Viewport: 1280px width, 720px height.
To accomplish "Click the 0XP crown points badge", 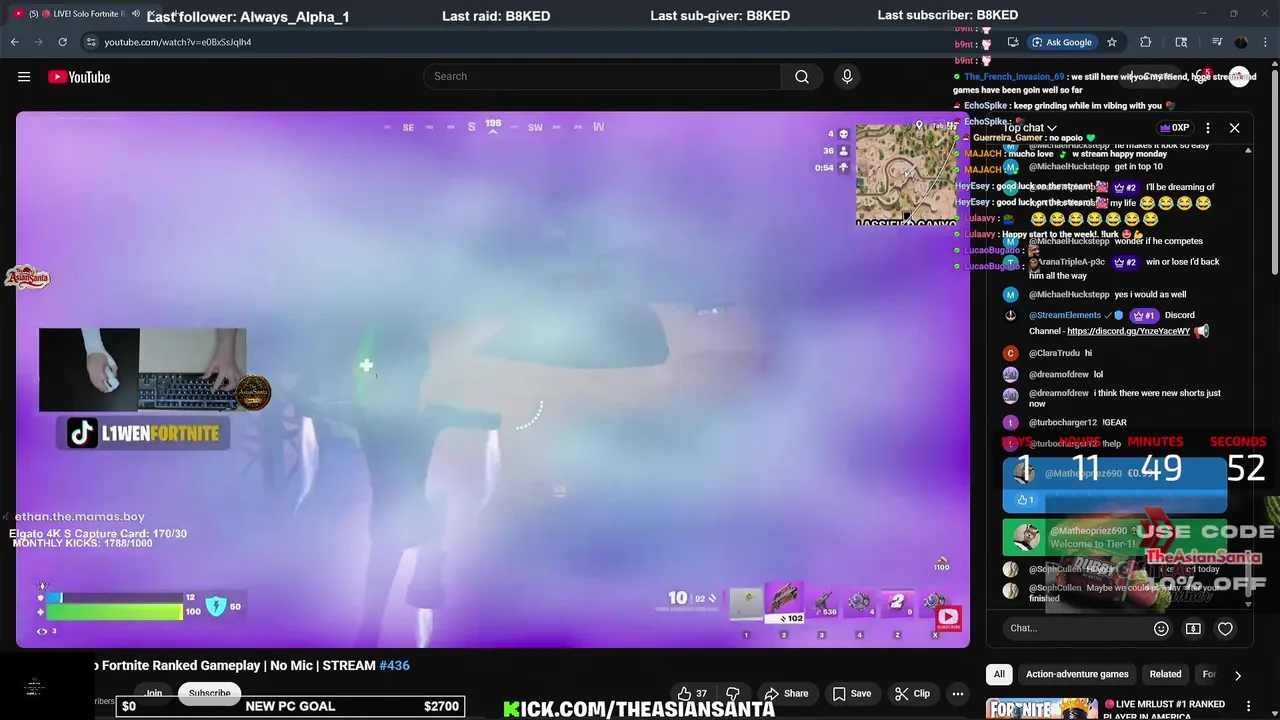I will [x=1174, y=128].
